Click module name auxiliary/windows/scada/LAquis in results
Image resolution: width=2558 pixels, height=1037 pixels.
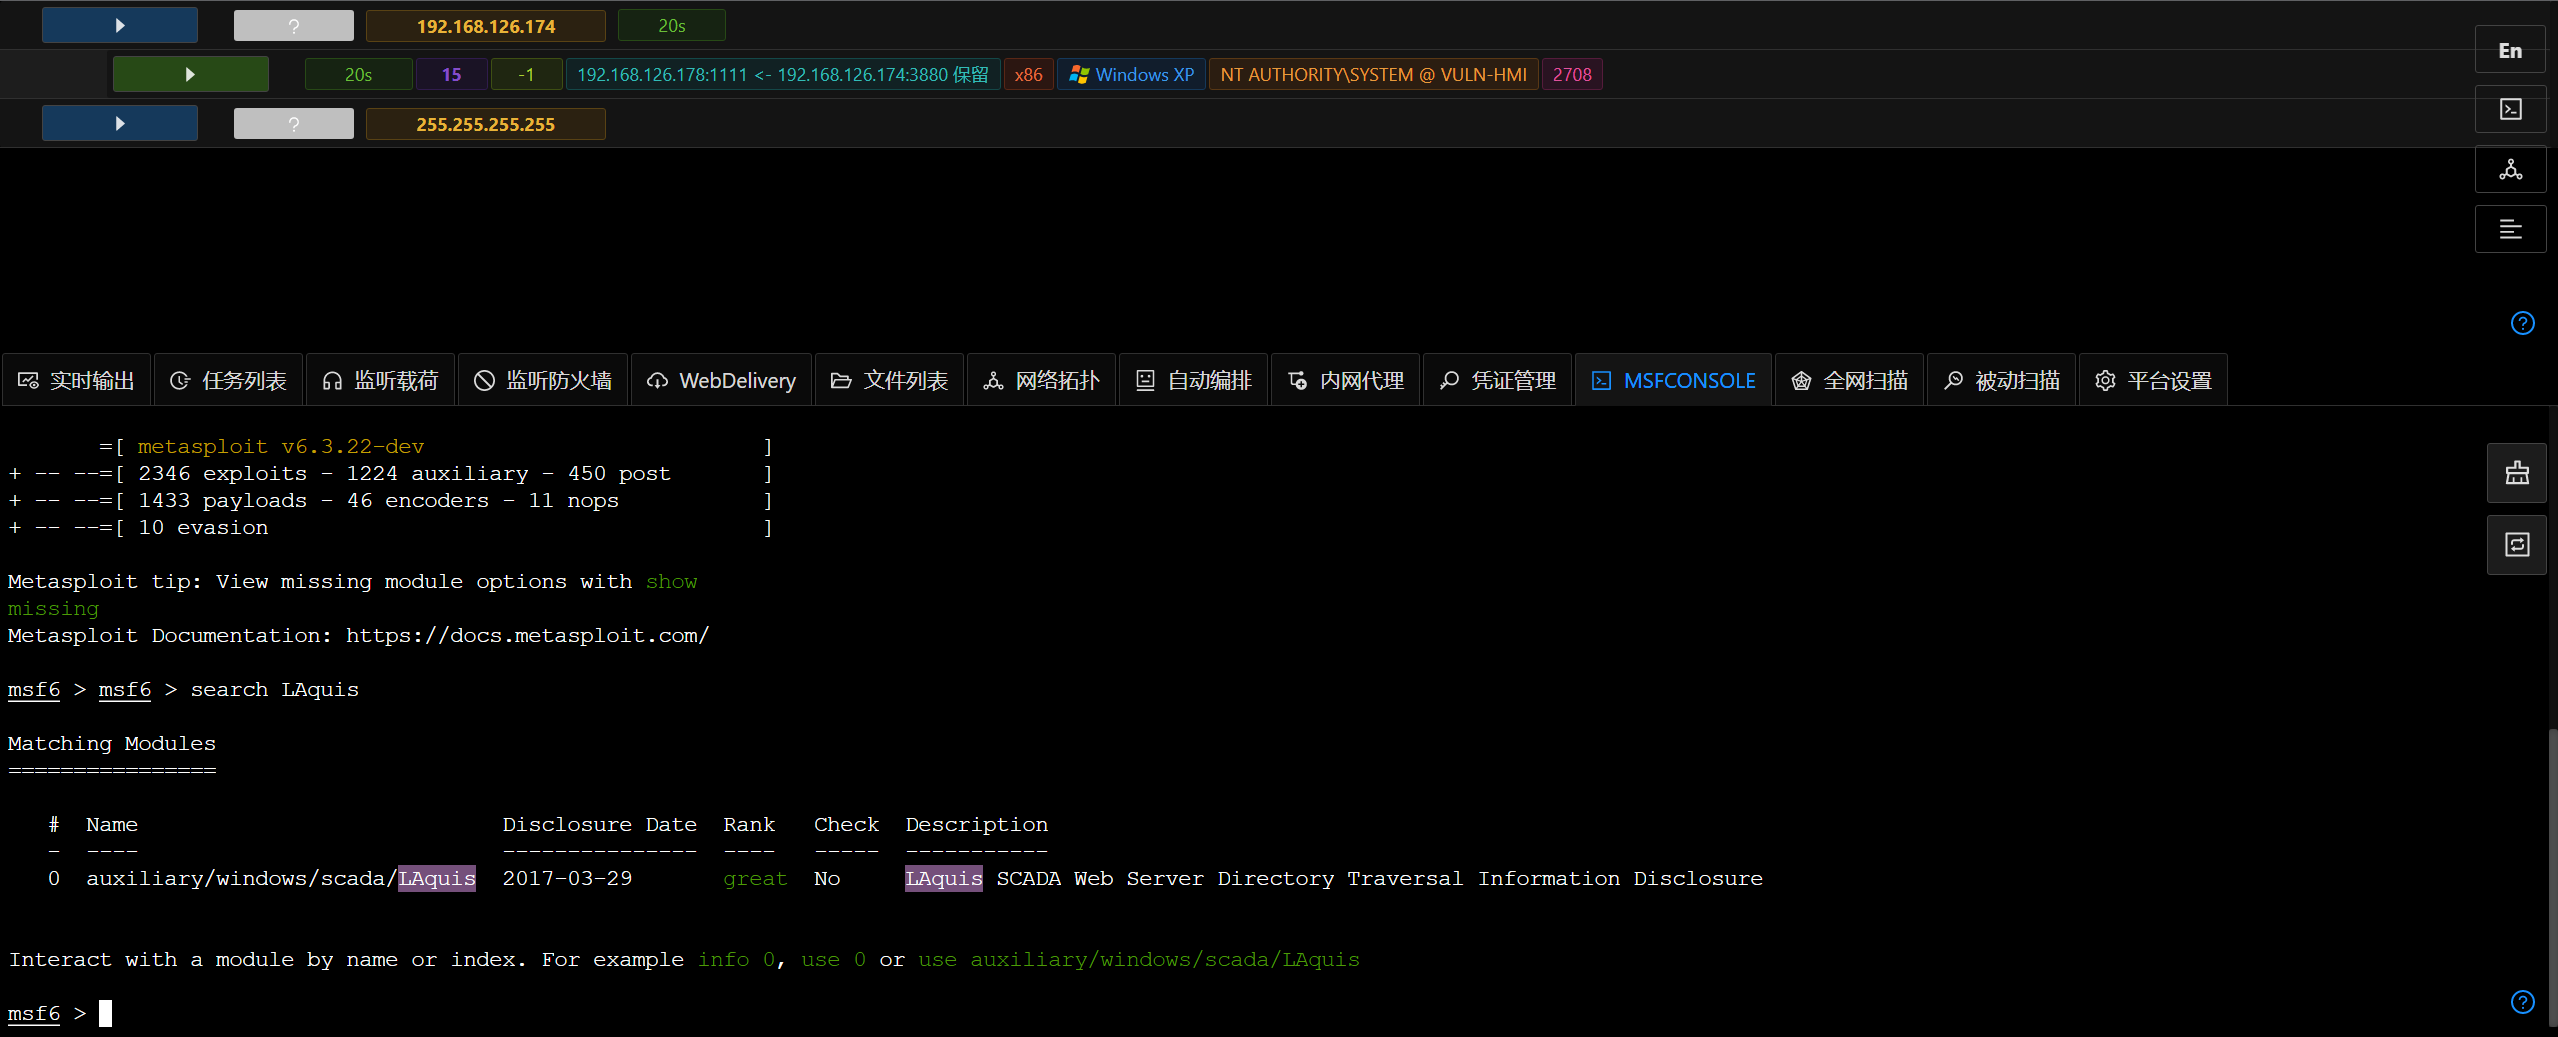tap(281, 878)
